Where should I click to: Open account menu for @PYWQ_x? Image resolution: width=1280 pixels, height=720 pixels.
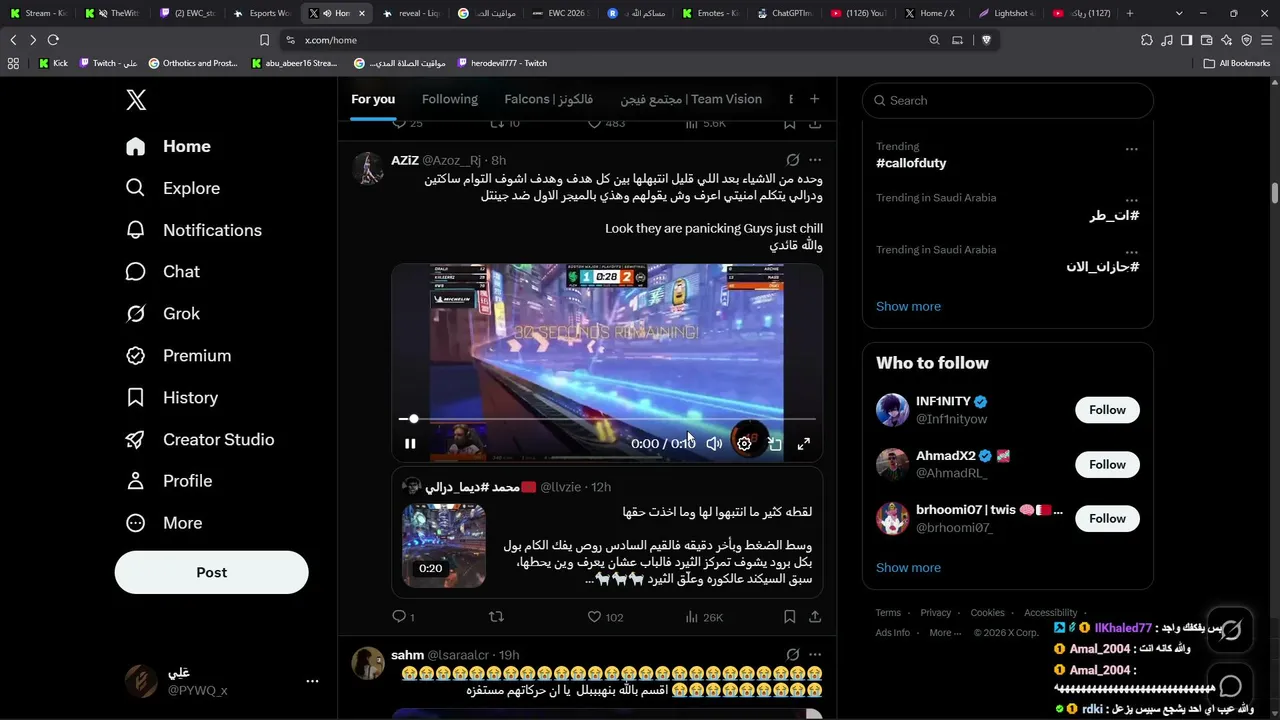(x=312, y=681)
